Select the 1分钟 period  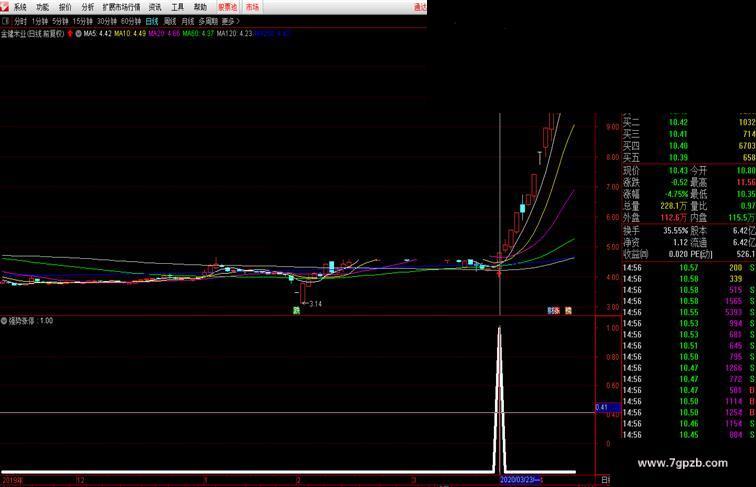click(40, 21)
